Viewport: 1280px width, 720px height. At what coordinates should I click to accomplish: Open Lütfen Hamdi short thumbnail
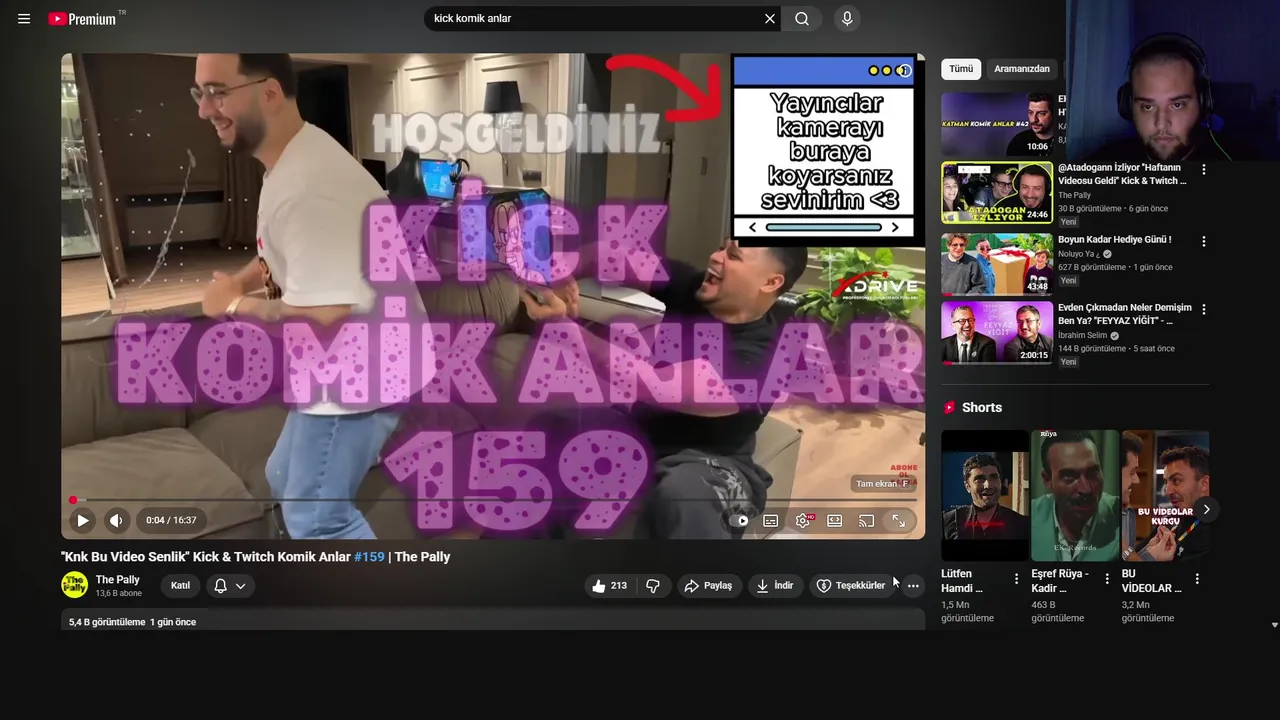coord(985,496)
